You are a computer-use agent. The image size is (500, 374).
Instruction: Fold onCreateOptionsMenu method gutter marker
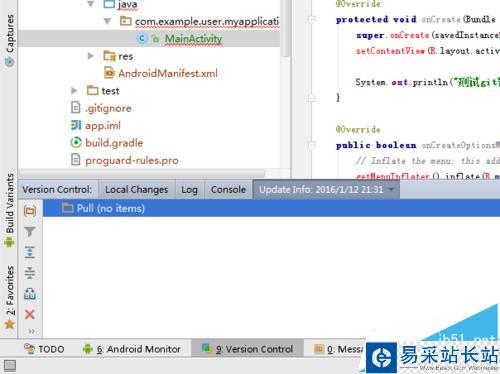[312, 145]
